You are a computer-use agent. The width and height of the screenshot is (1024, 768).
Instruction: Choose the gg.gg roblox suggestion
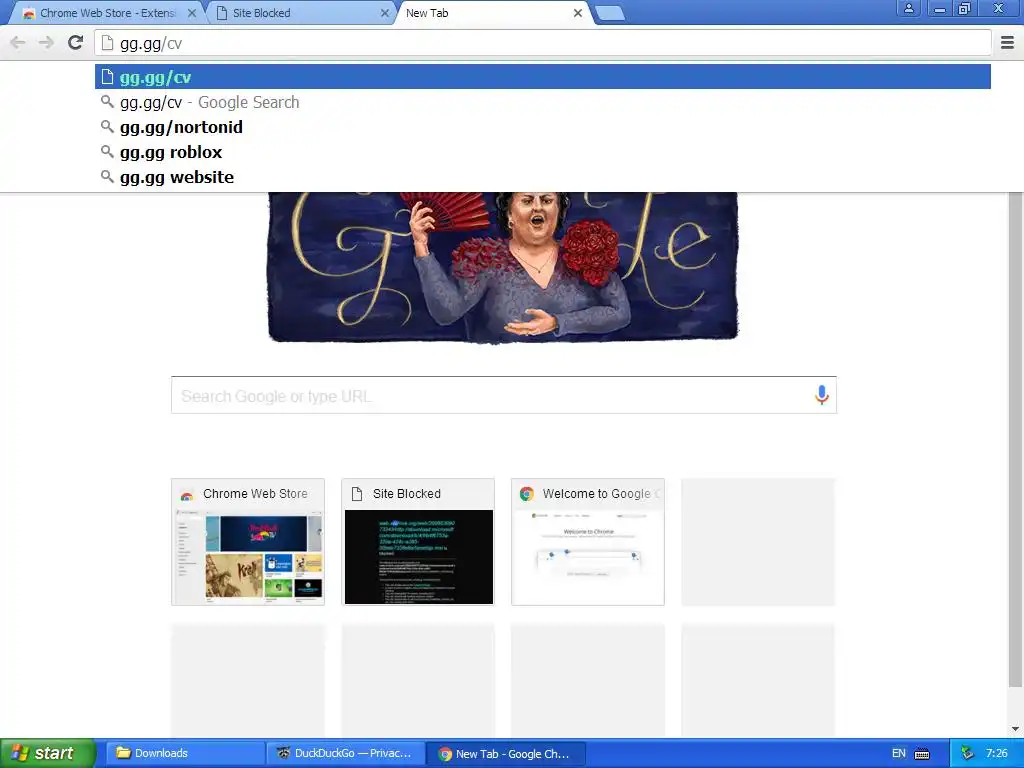543,152
